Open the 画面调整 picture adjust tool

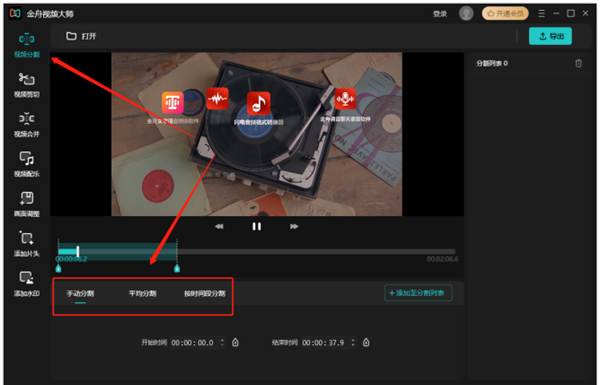point(26,204)
